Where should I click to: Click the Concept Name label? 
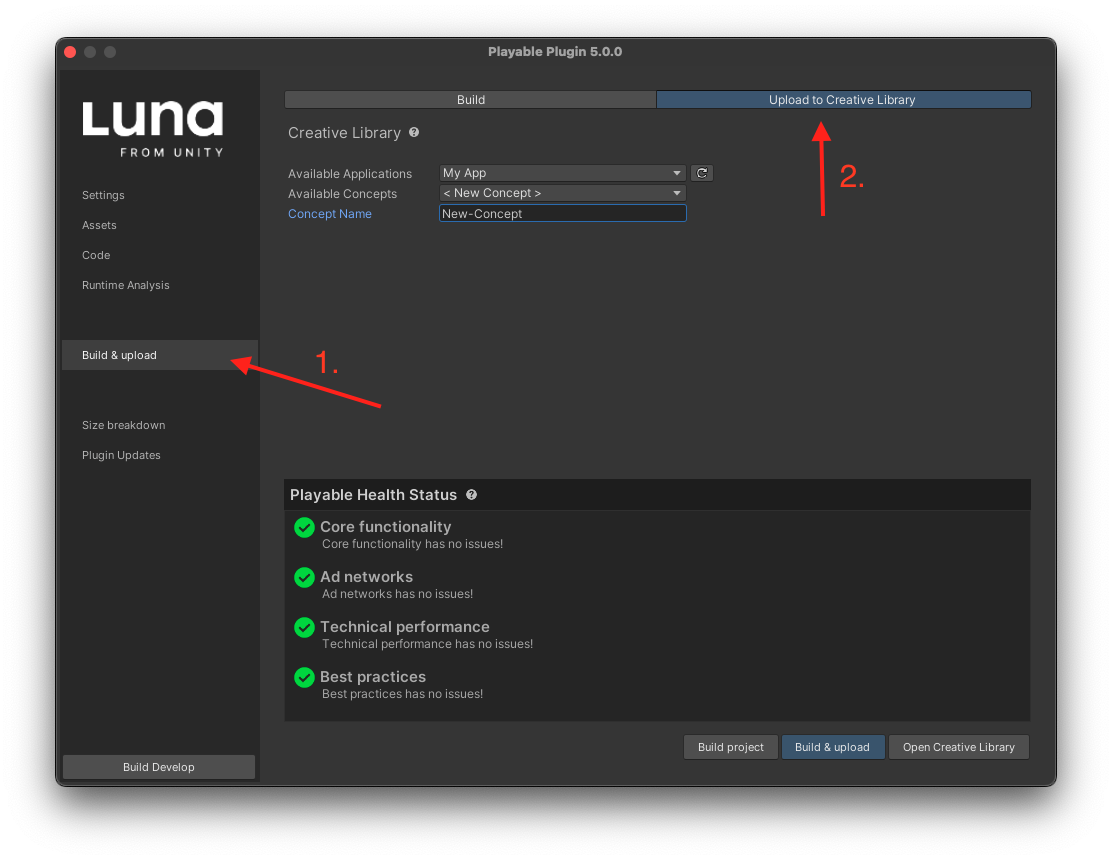tap(330, 214)
